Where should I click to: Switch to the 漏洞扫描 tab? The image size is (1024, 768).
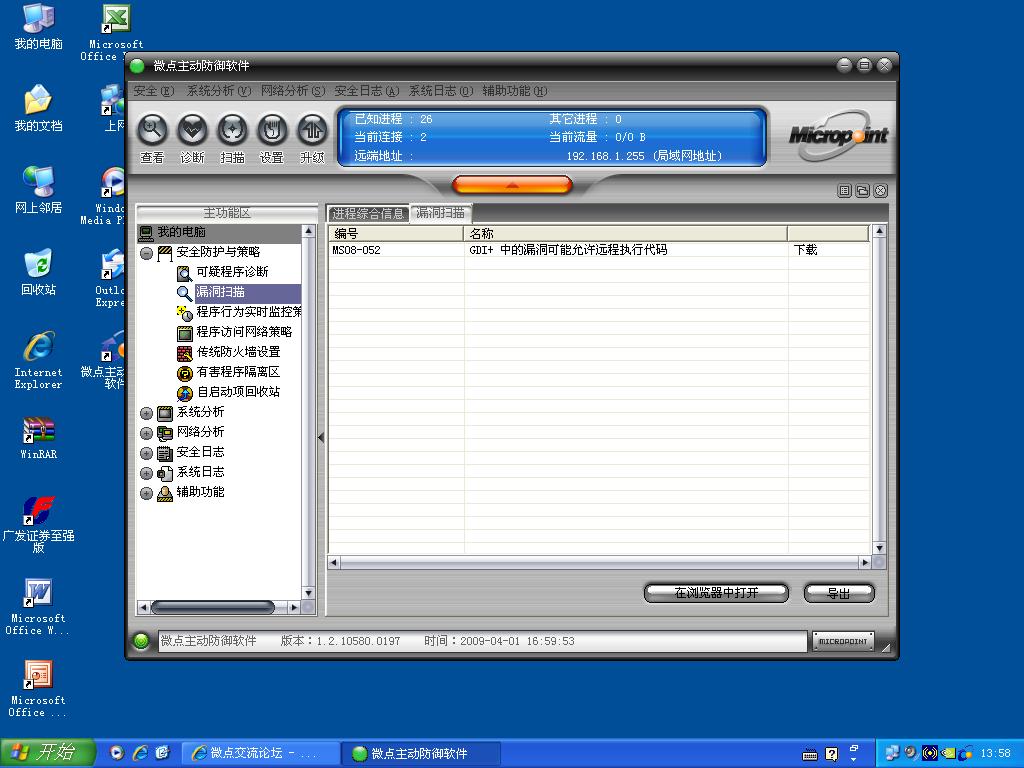(x=441, y=213)
